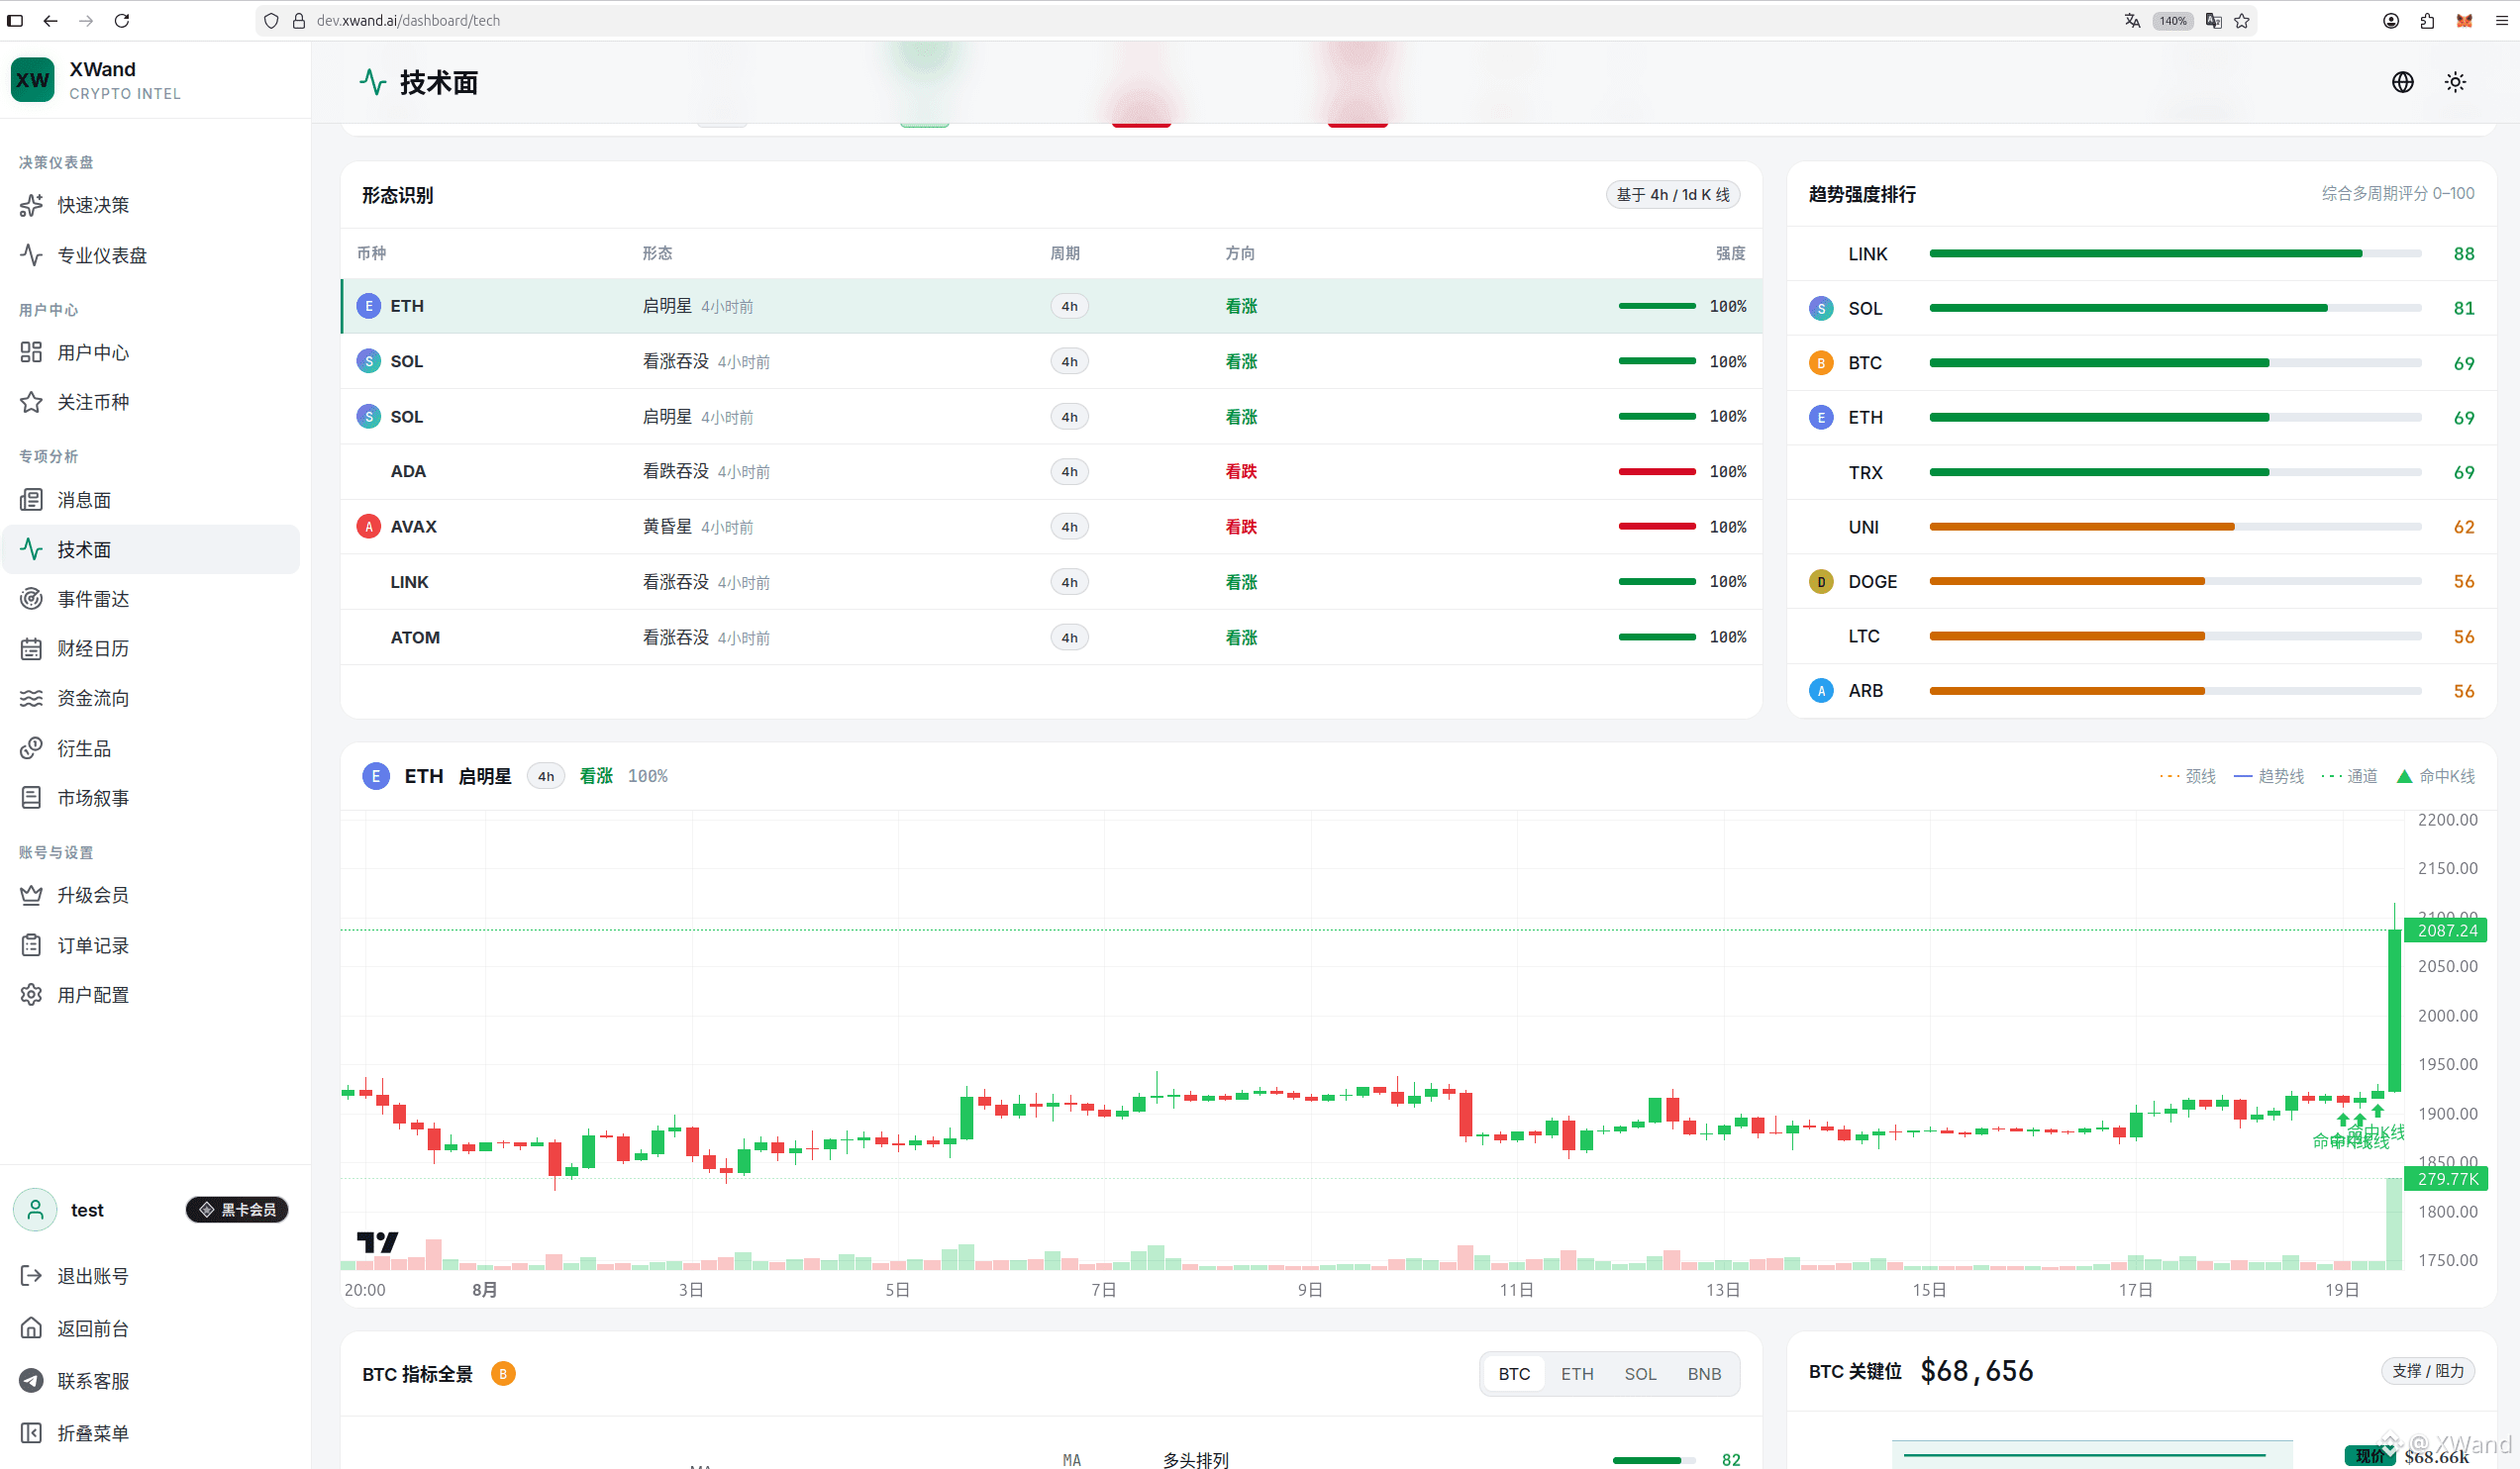This screenshot has width=2520, height=1469.
Task: Open 事件雷达 radar icon in sidebar
Action: pos(31,599)
